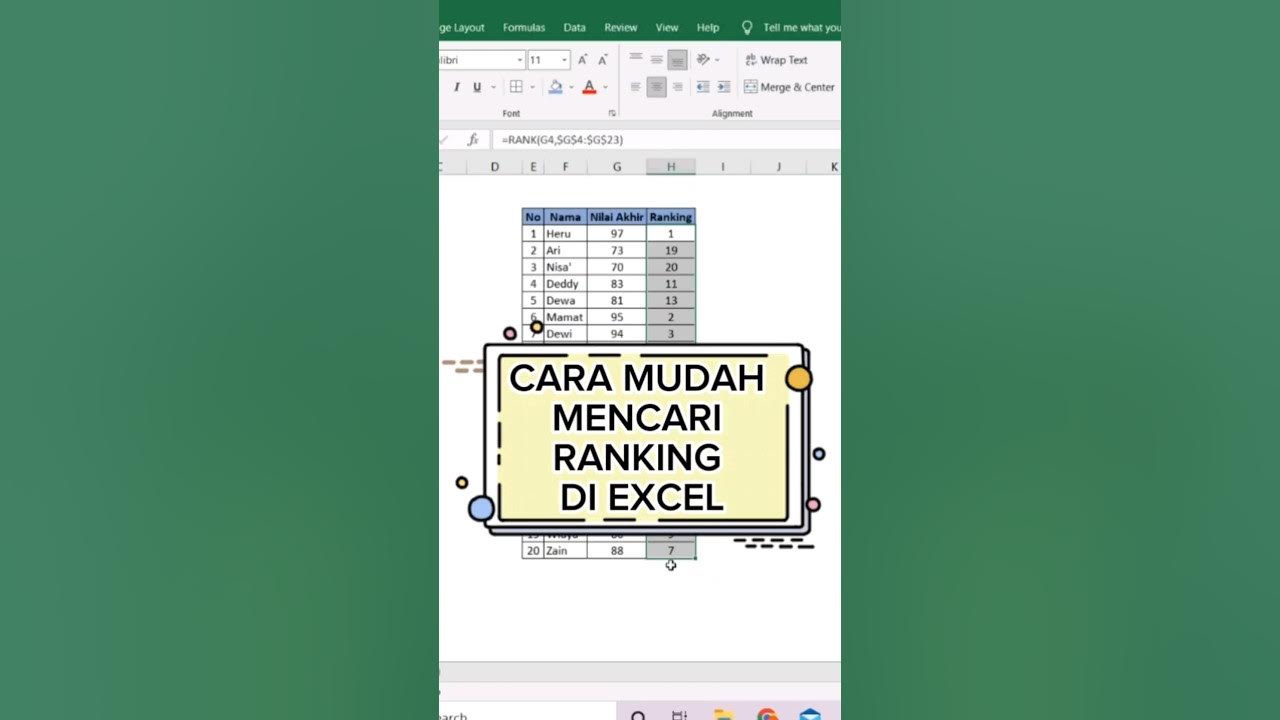Select the cell containing Zain
The height and width of the screenshot is (720, 1280).
coord(565,550)
